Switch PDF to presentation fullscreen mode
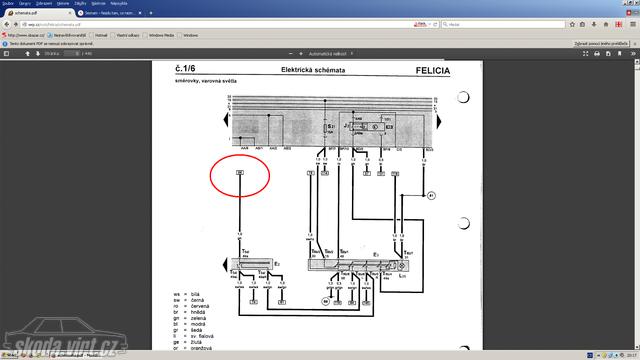 (585, 53)
